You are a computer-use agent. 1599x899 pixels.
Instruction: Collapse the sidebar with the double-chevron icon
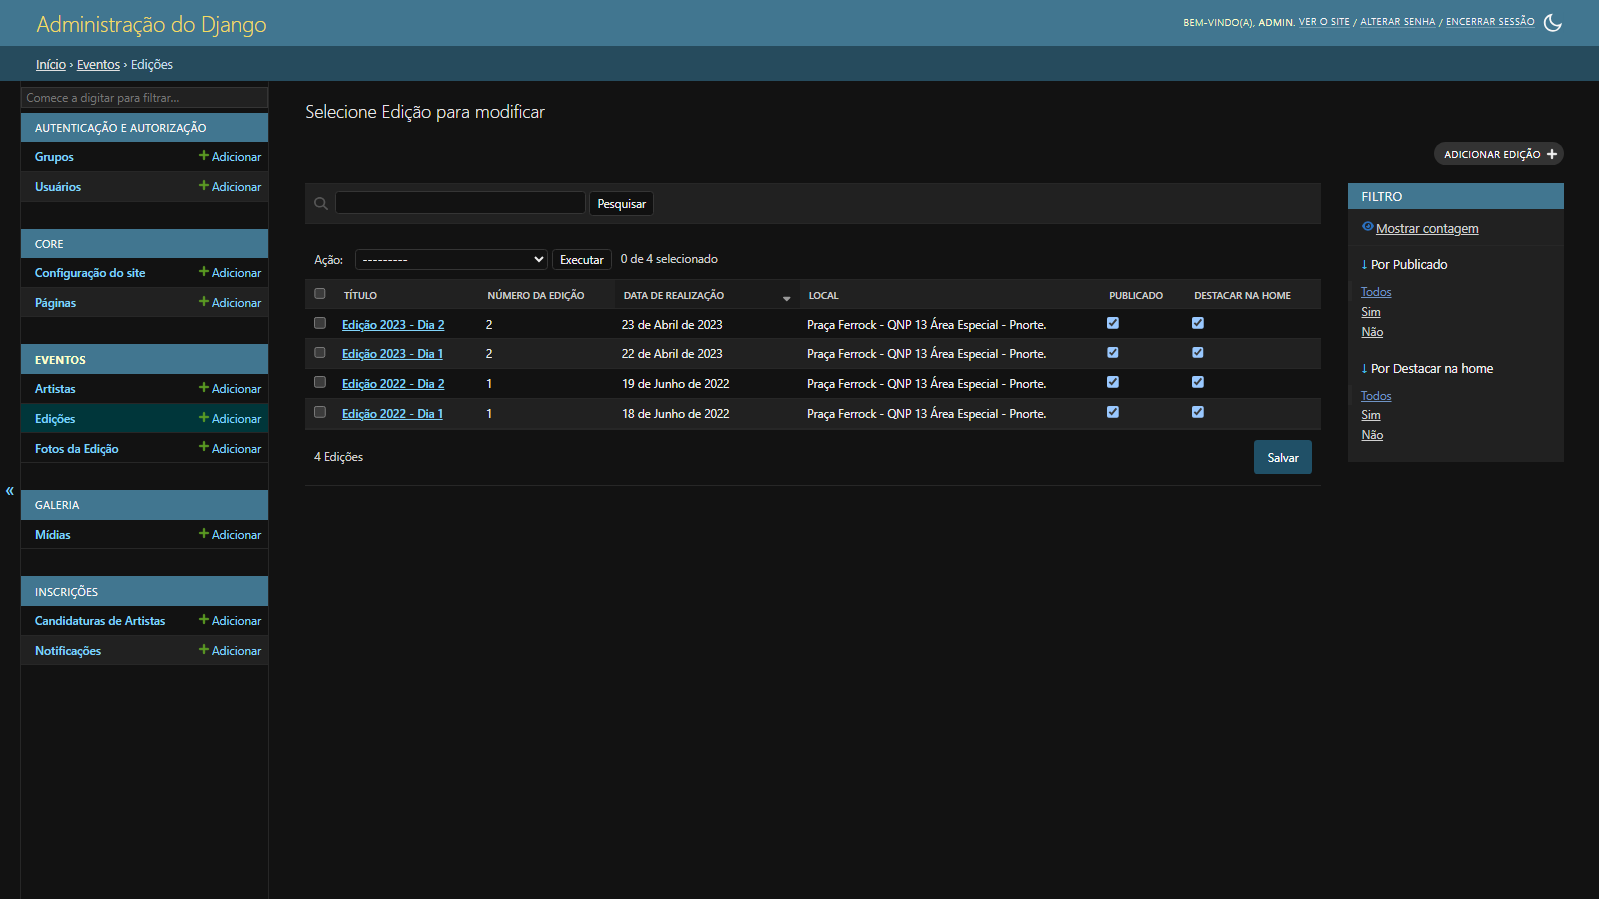pyautogui.click(x=9, y=490)
